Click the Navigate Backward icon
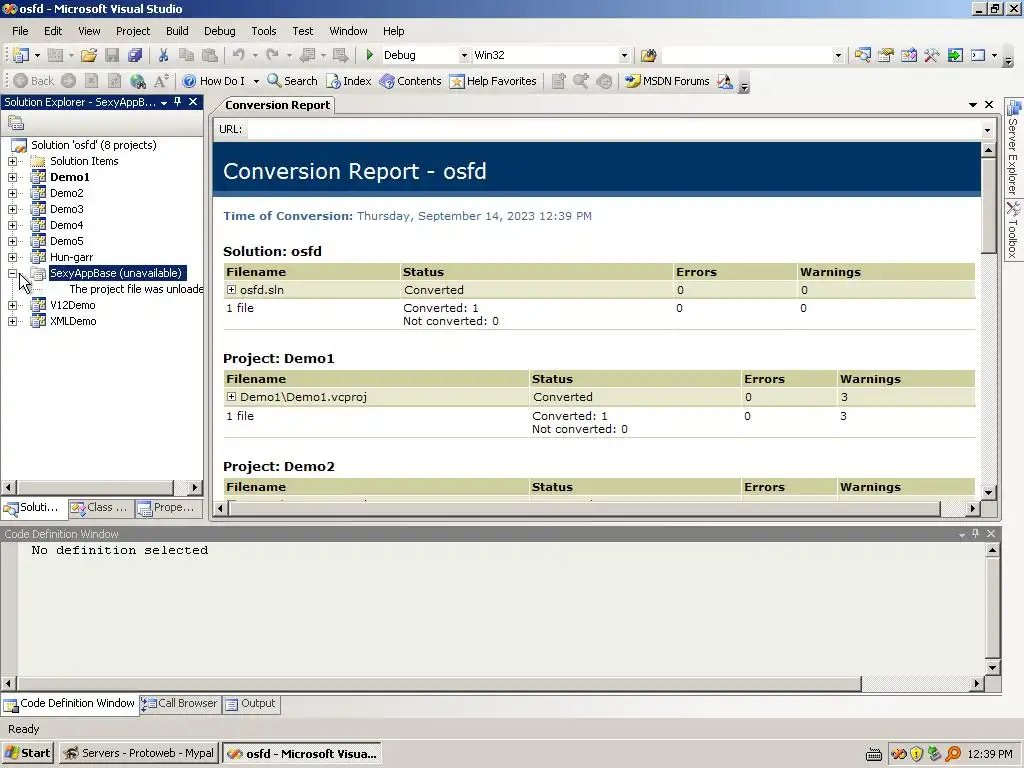The height and width of the screenshot is (768, 1024). pyautogui.click(x=307, y=56)
